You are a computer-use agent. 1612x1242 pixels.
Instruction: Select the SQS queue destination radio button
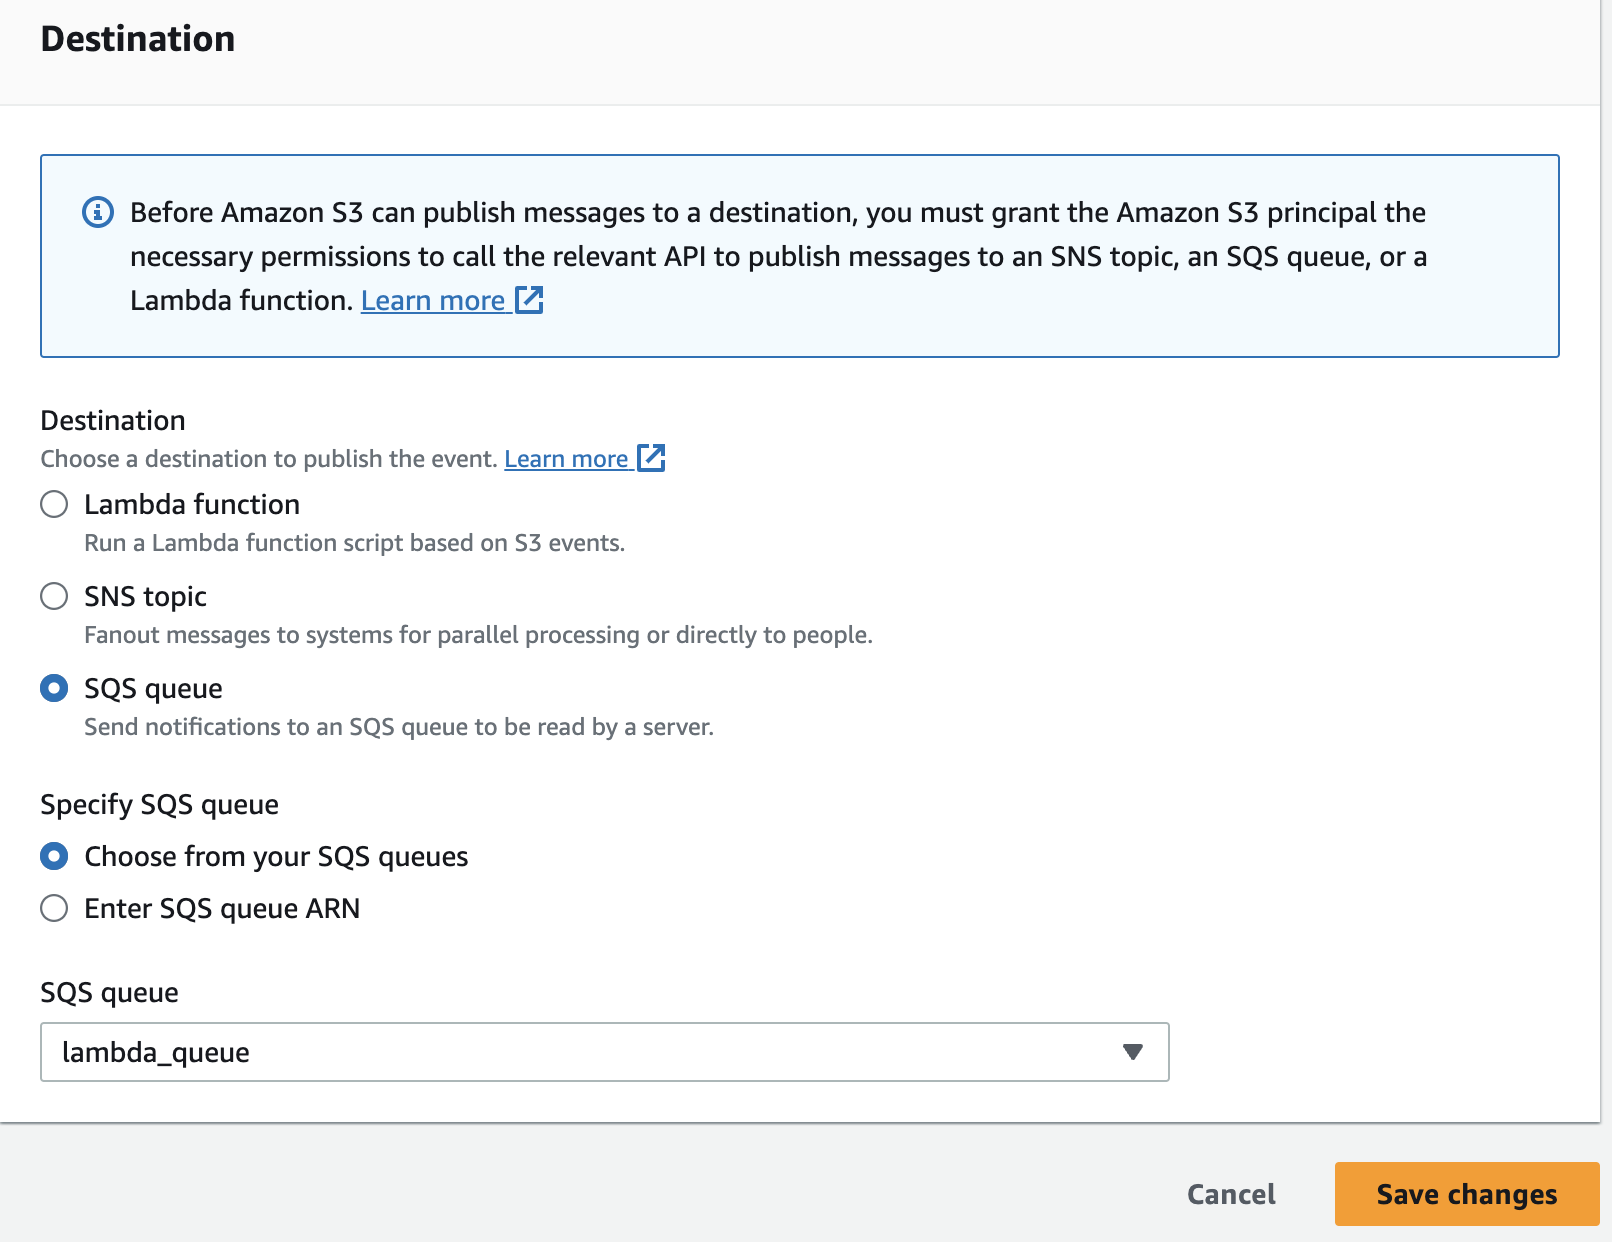click(54, 688)
